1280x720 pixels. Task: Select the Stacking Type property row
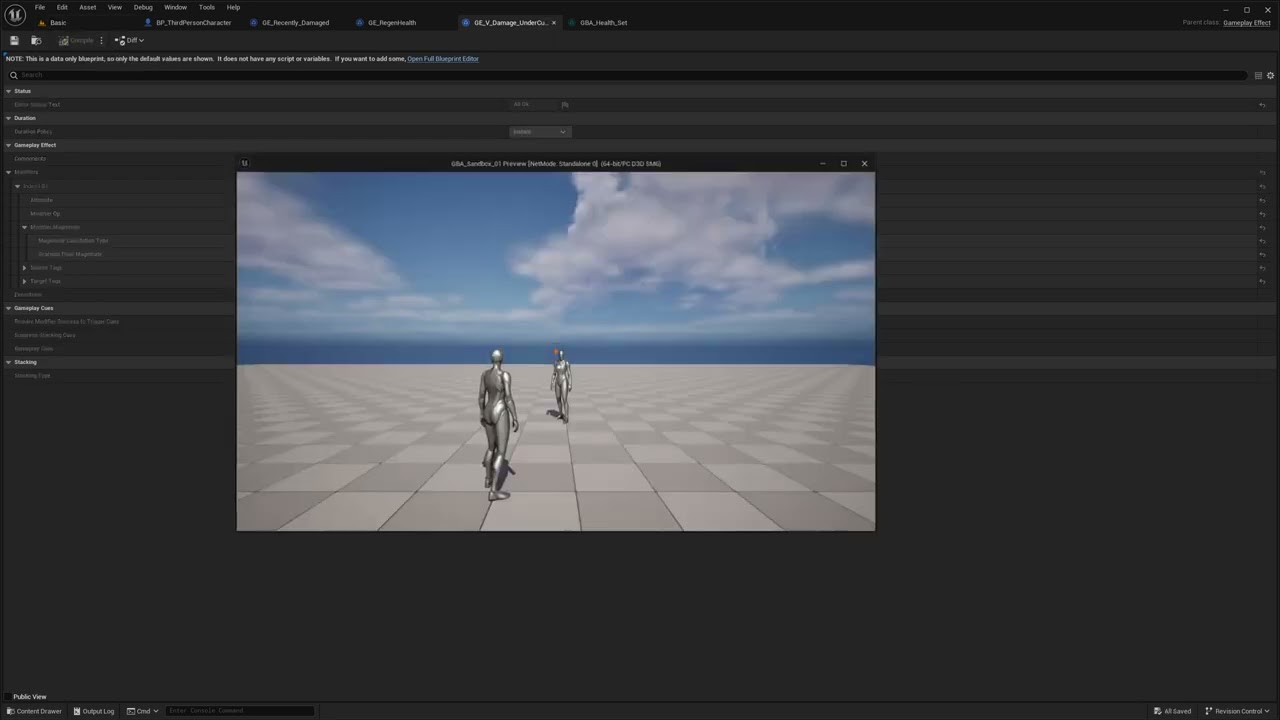coord(640,375)
